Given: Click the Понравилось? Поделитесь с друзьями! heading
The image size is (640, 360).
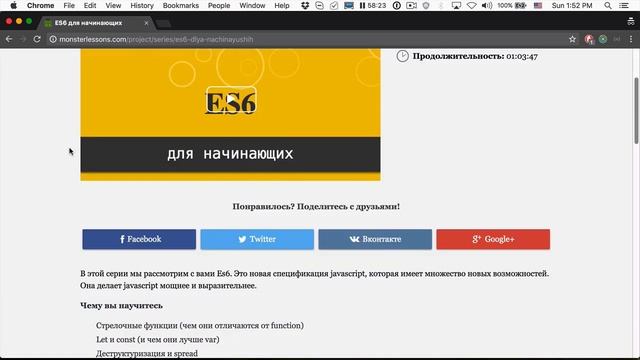Looking at the screenshot, I should coord(316,207).
